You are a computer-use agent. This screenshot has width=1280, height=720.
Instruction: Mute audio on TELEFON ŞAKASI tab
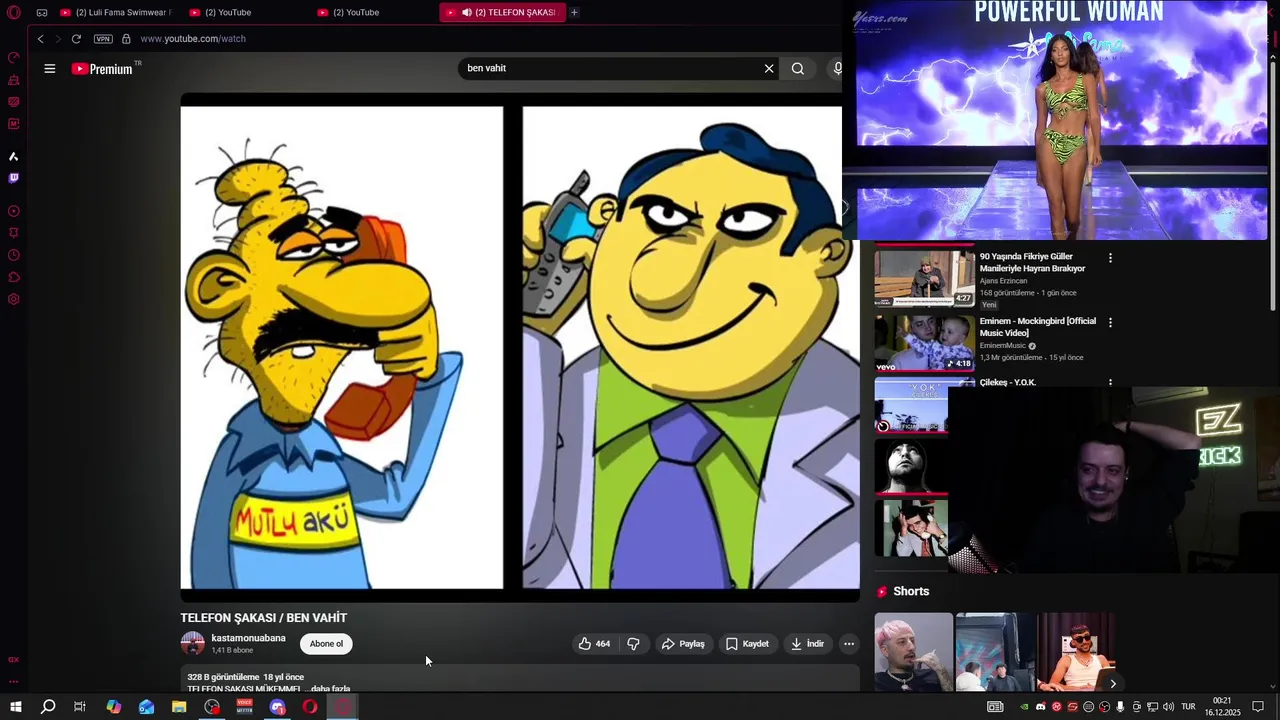coord(466,13)
